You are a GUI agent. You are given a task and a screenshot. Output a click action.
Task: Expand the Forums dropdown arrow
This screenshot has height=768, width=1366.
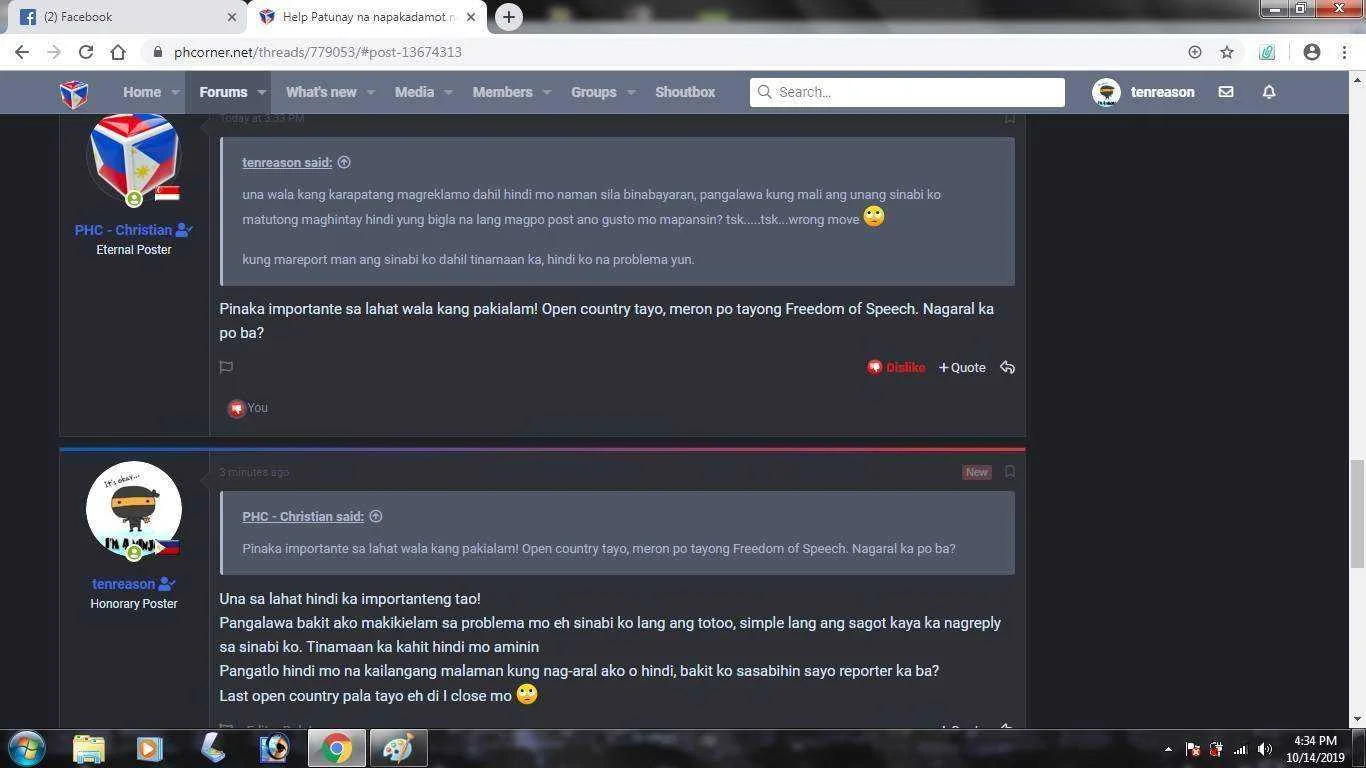click(261, 92)
